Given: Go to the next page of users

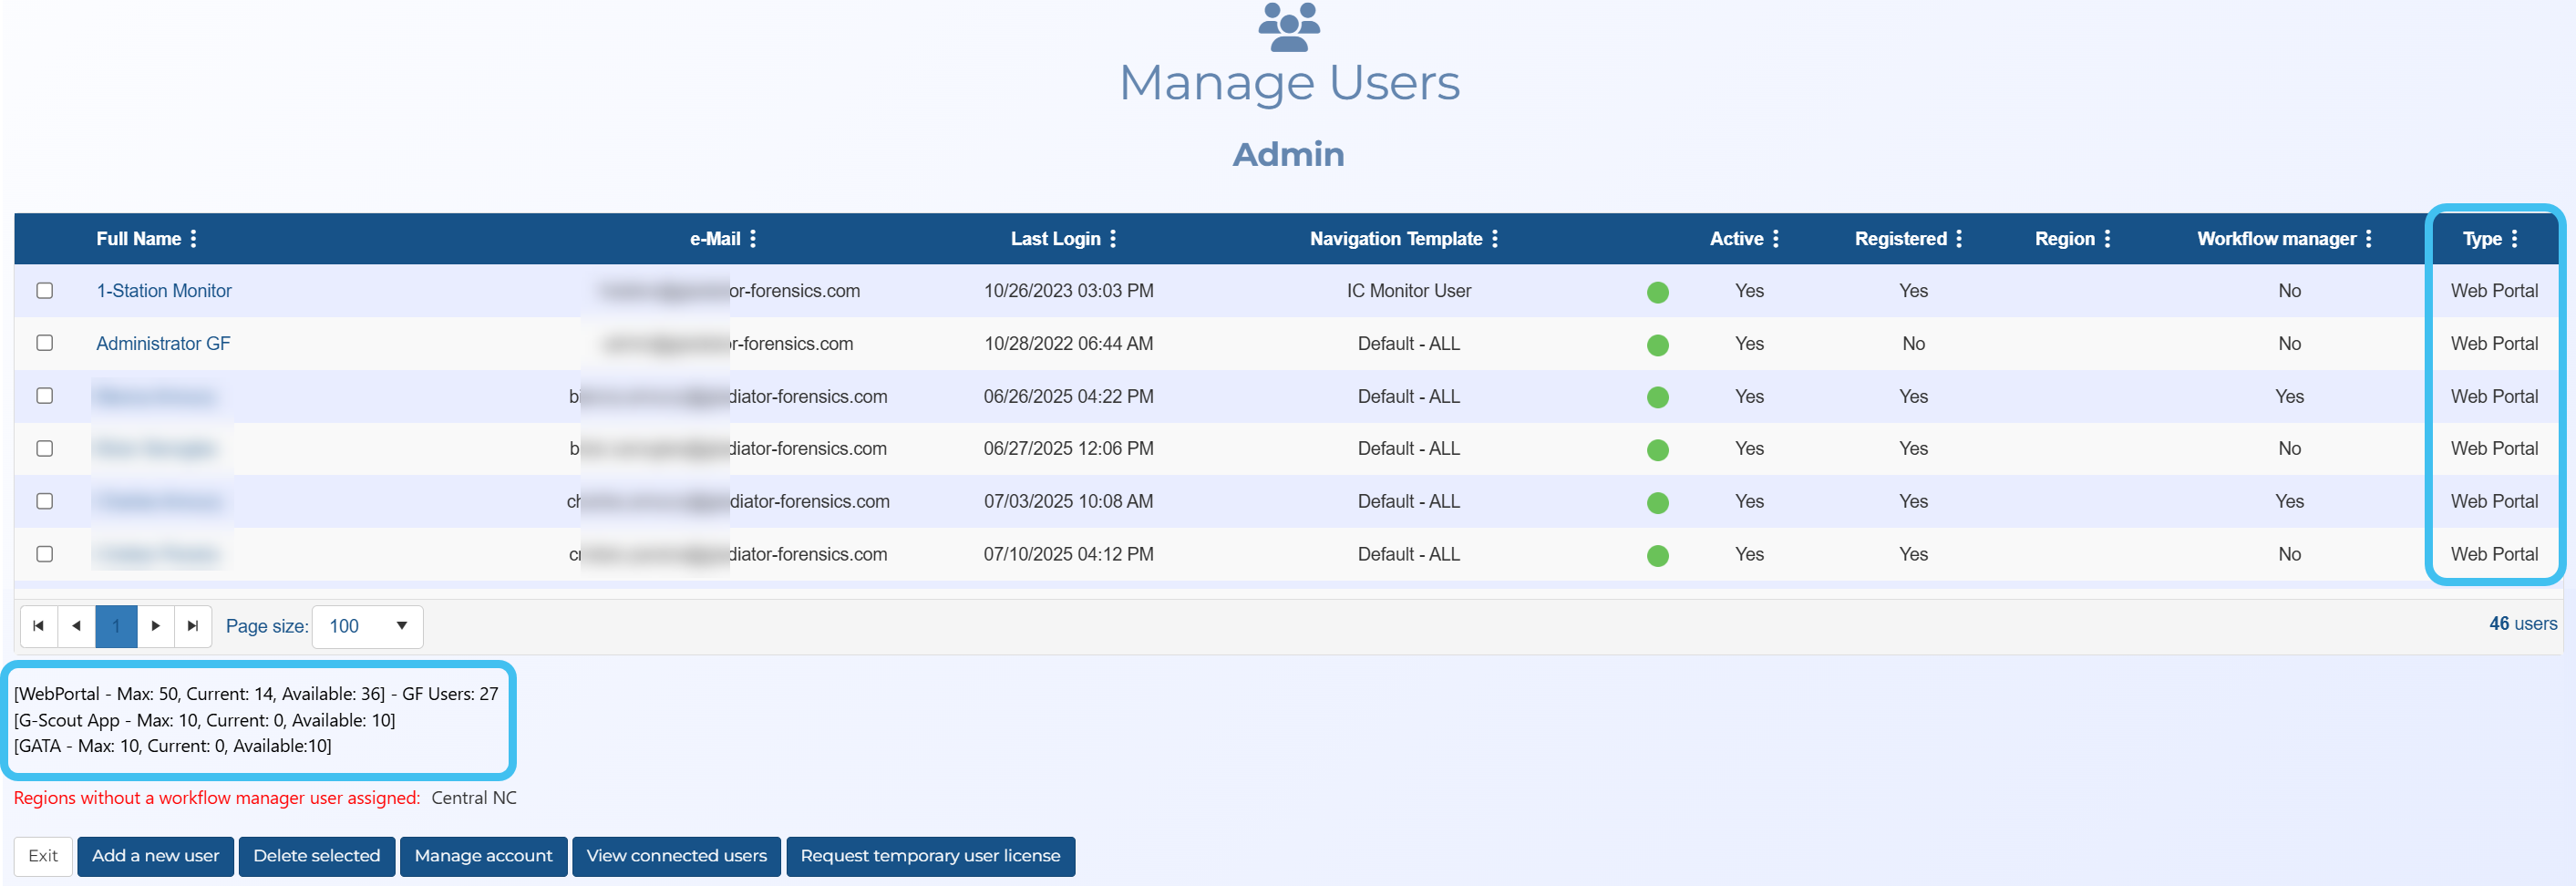Looking at the screenshot, I should [155, 626].
